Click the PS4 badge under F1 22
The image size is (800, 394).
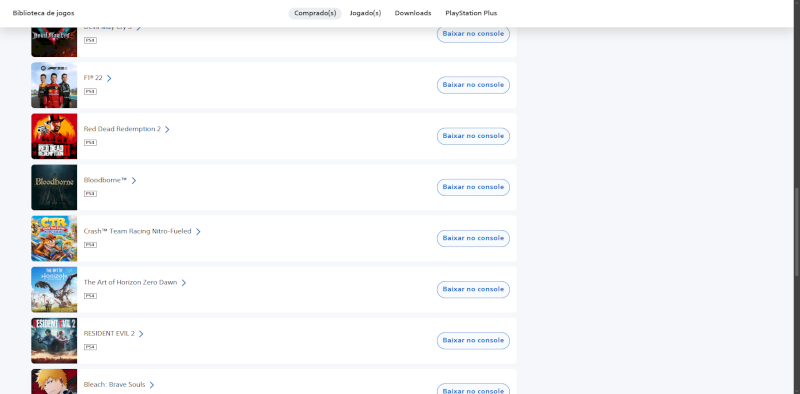pos(90,91)
